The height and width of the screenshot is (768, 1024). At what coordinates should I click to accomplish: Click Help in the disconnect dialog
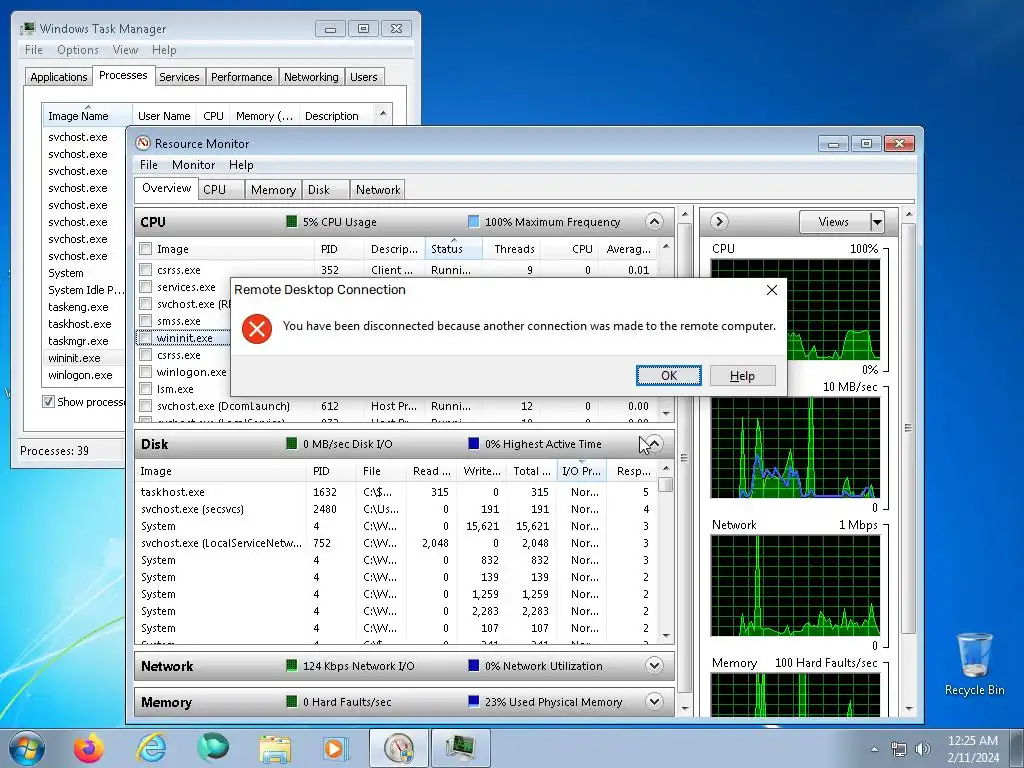(x=743, y=376)
